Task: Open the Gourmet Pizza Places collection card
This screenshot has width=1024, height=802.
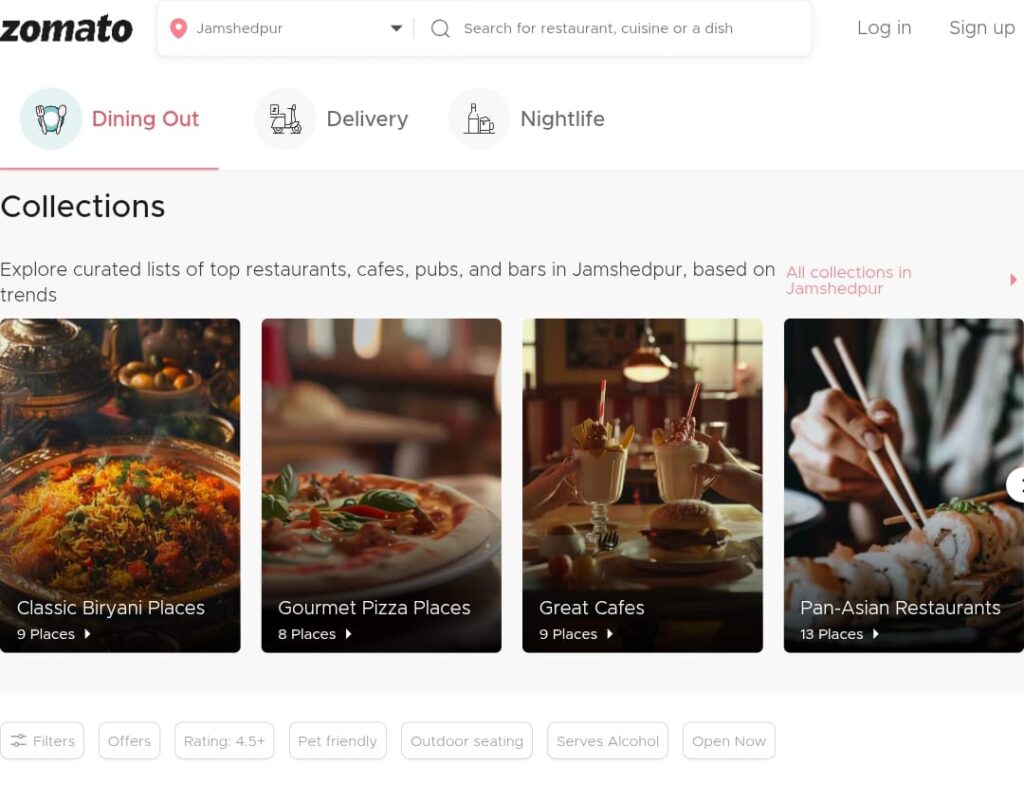Action: click(x=381, y=485)
